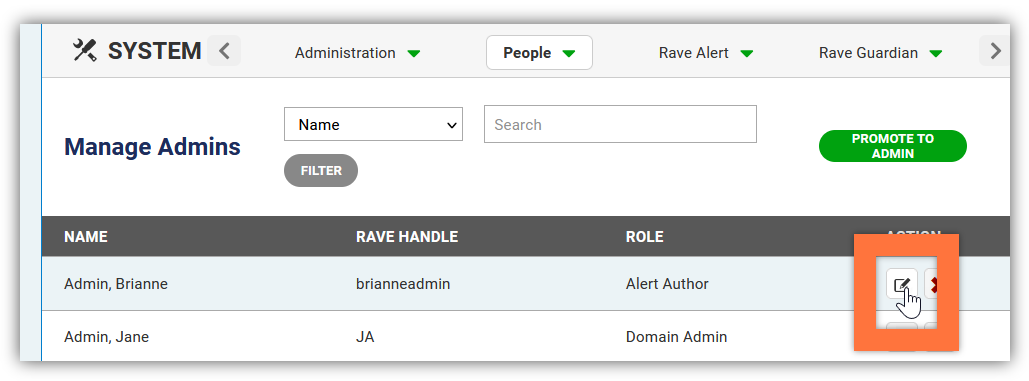This screenshot has width=1029, height=381.
Task: Select the "Domain Admin" role cell
Action: coord(677,337)
